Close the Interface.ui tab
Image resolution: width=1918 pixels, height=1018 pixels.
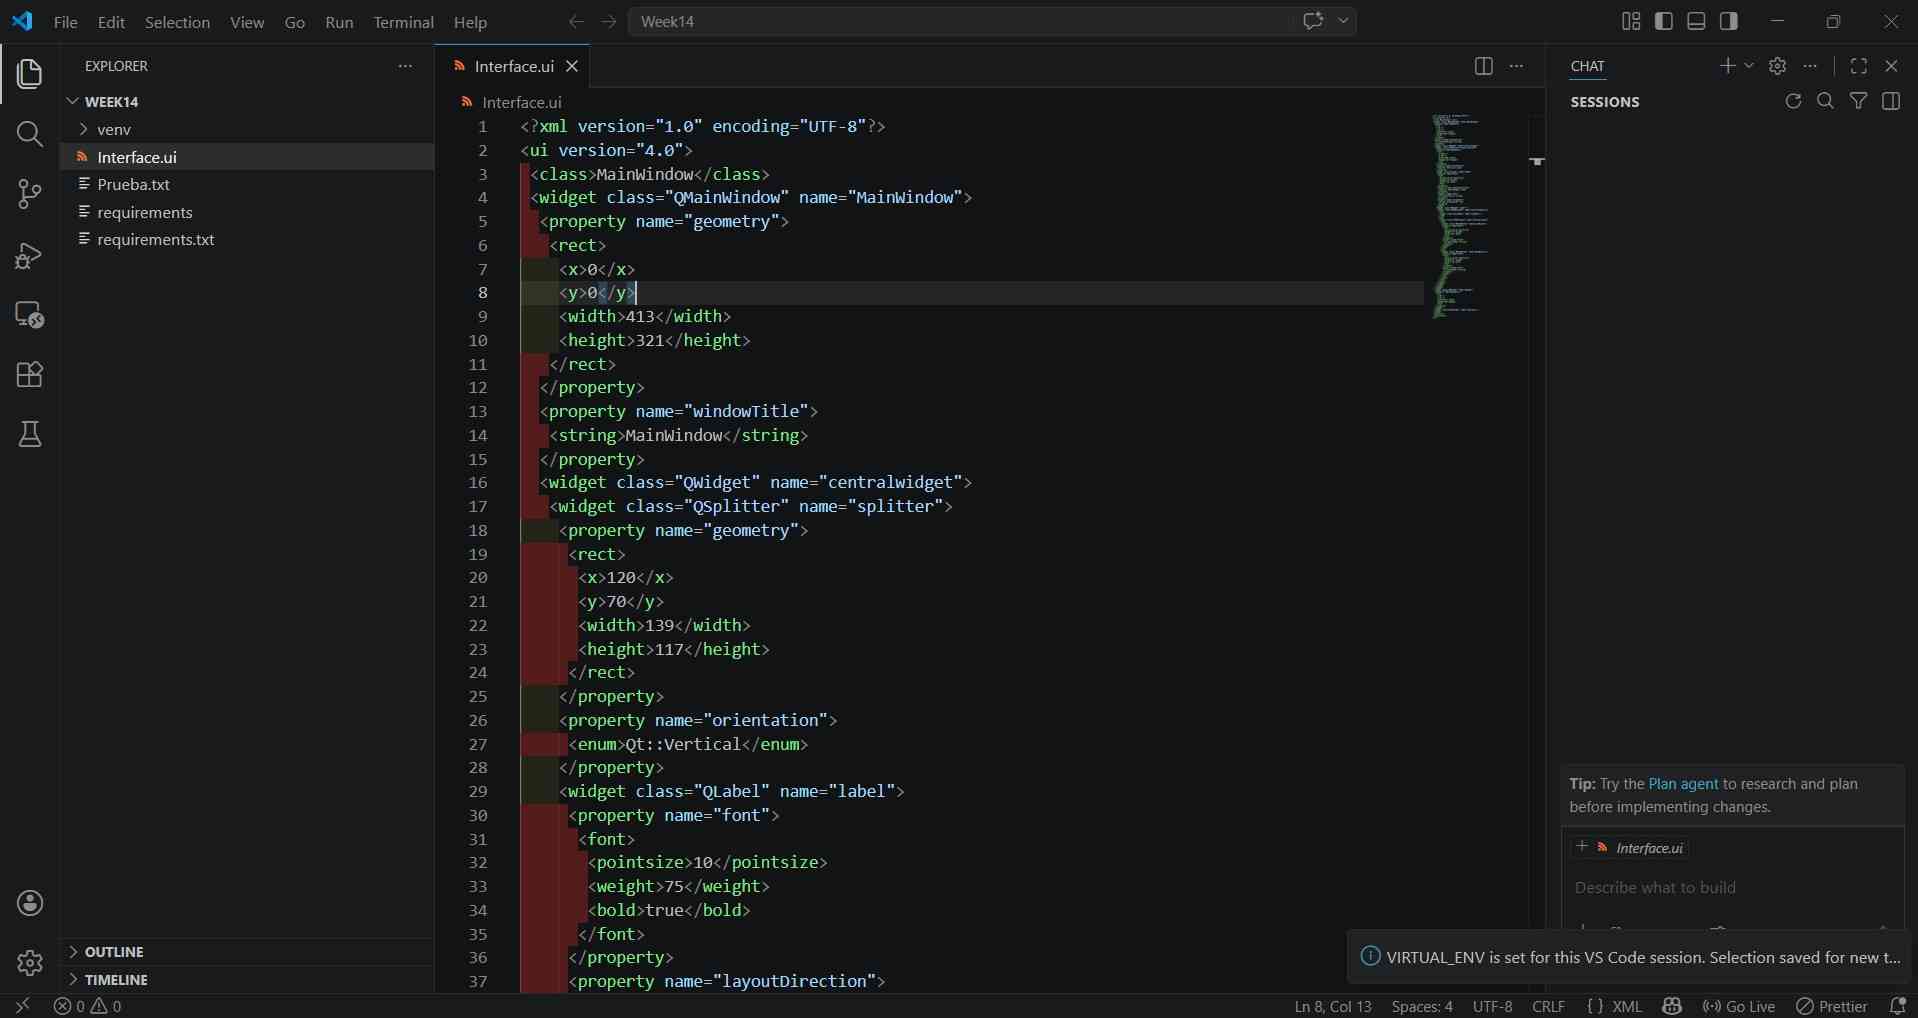(x=572, y=66)
